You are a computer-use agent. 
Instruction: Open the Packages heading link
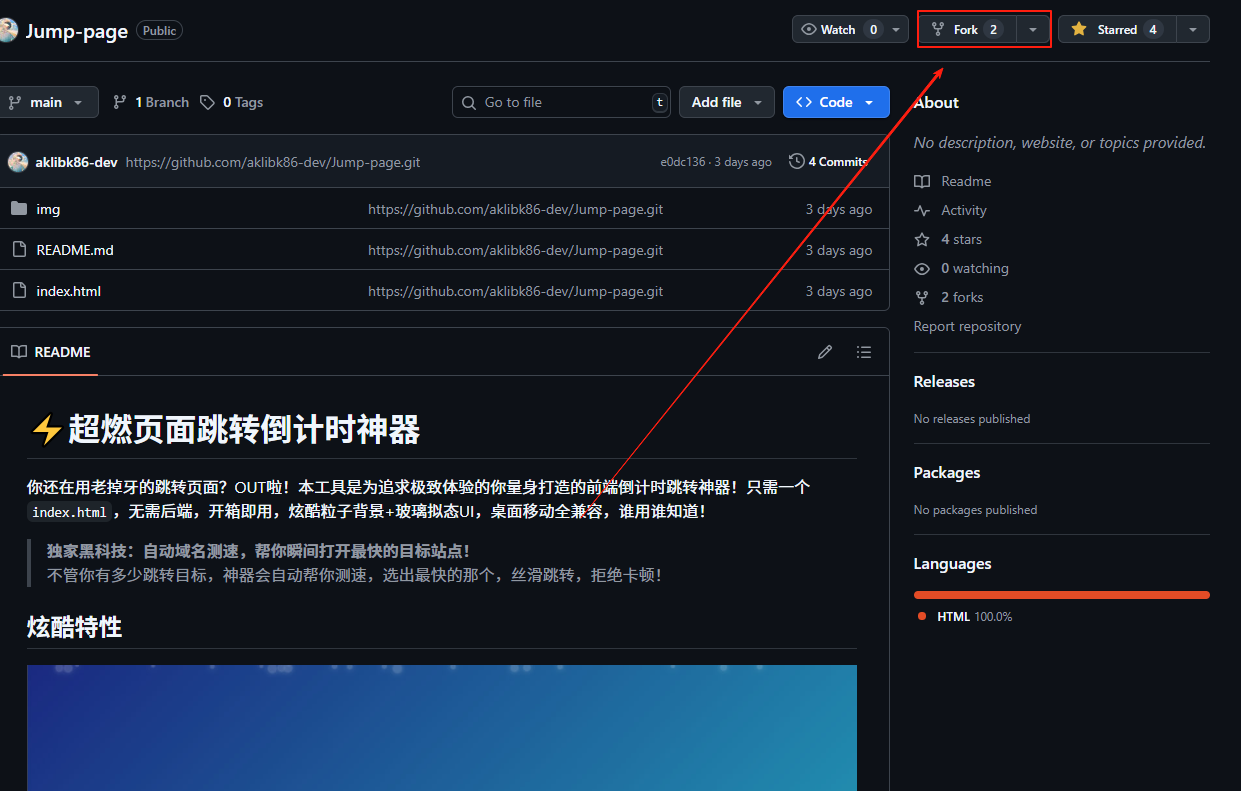click(947, 472)
